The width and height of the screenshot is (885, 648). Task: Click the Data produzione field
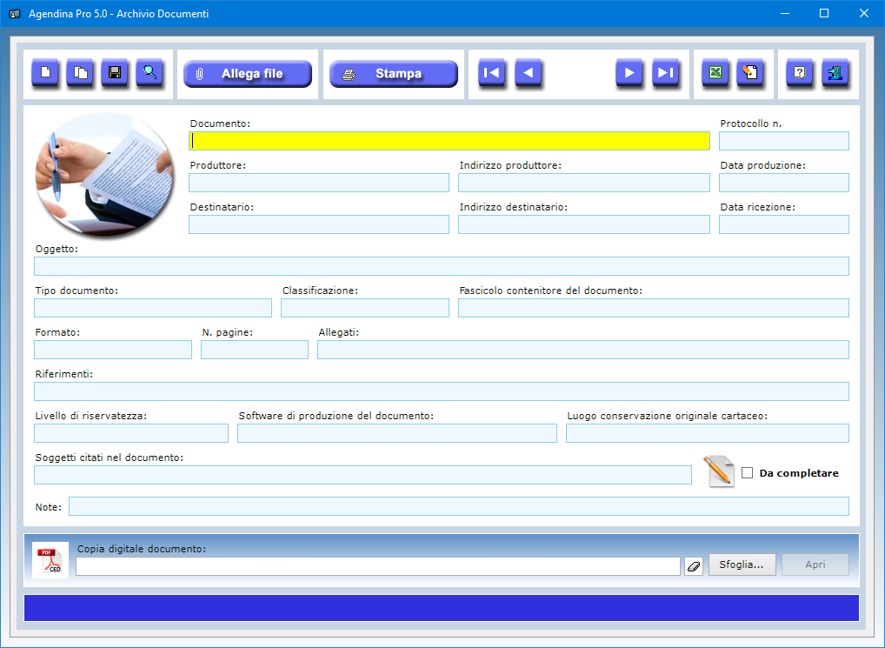pos(784,182)
